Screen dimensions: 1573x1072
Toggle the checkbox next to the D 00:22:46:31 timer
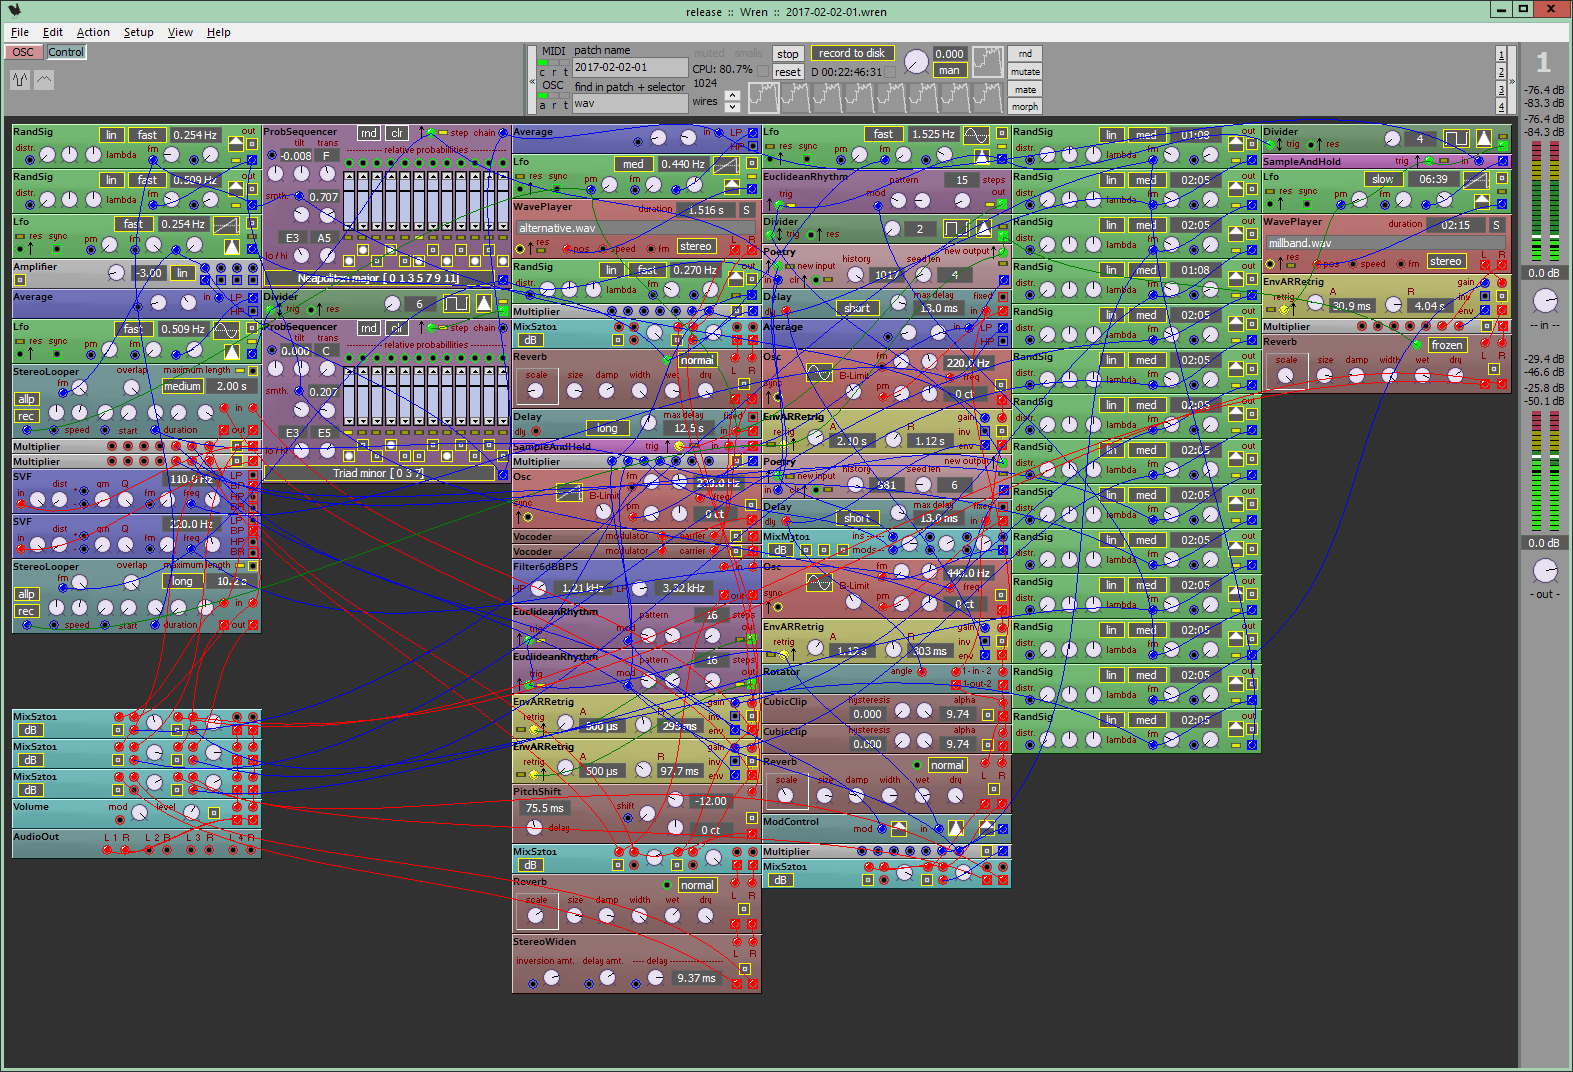889,72
